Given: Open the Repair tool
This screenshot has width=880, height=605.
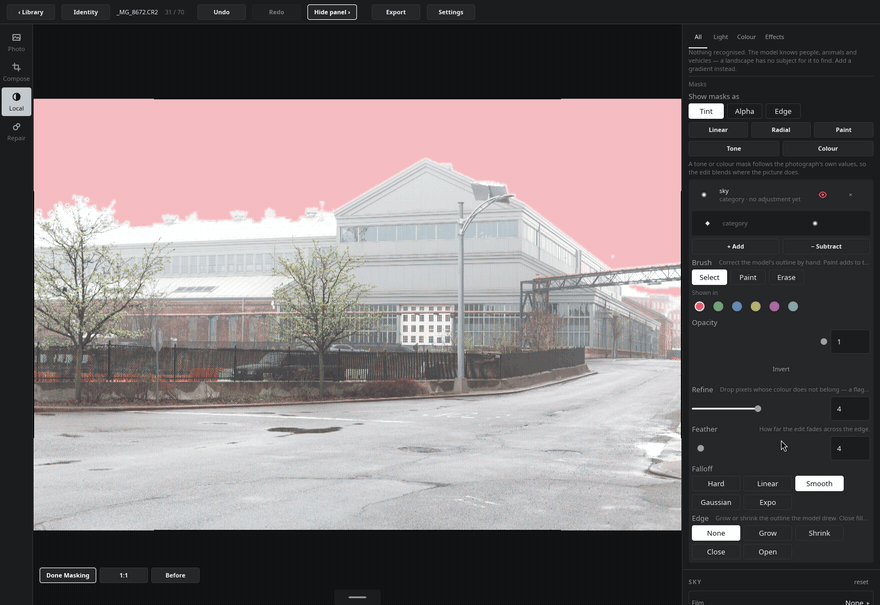Looking at the screenshot, I should coord(16,131).
